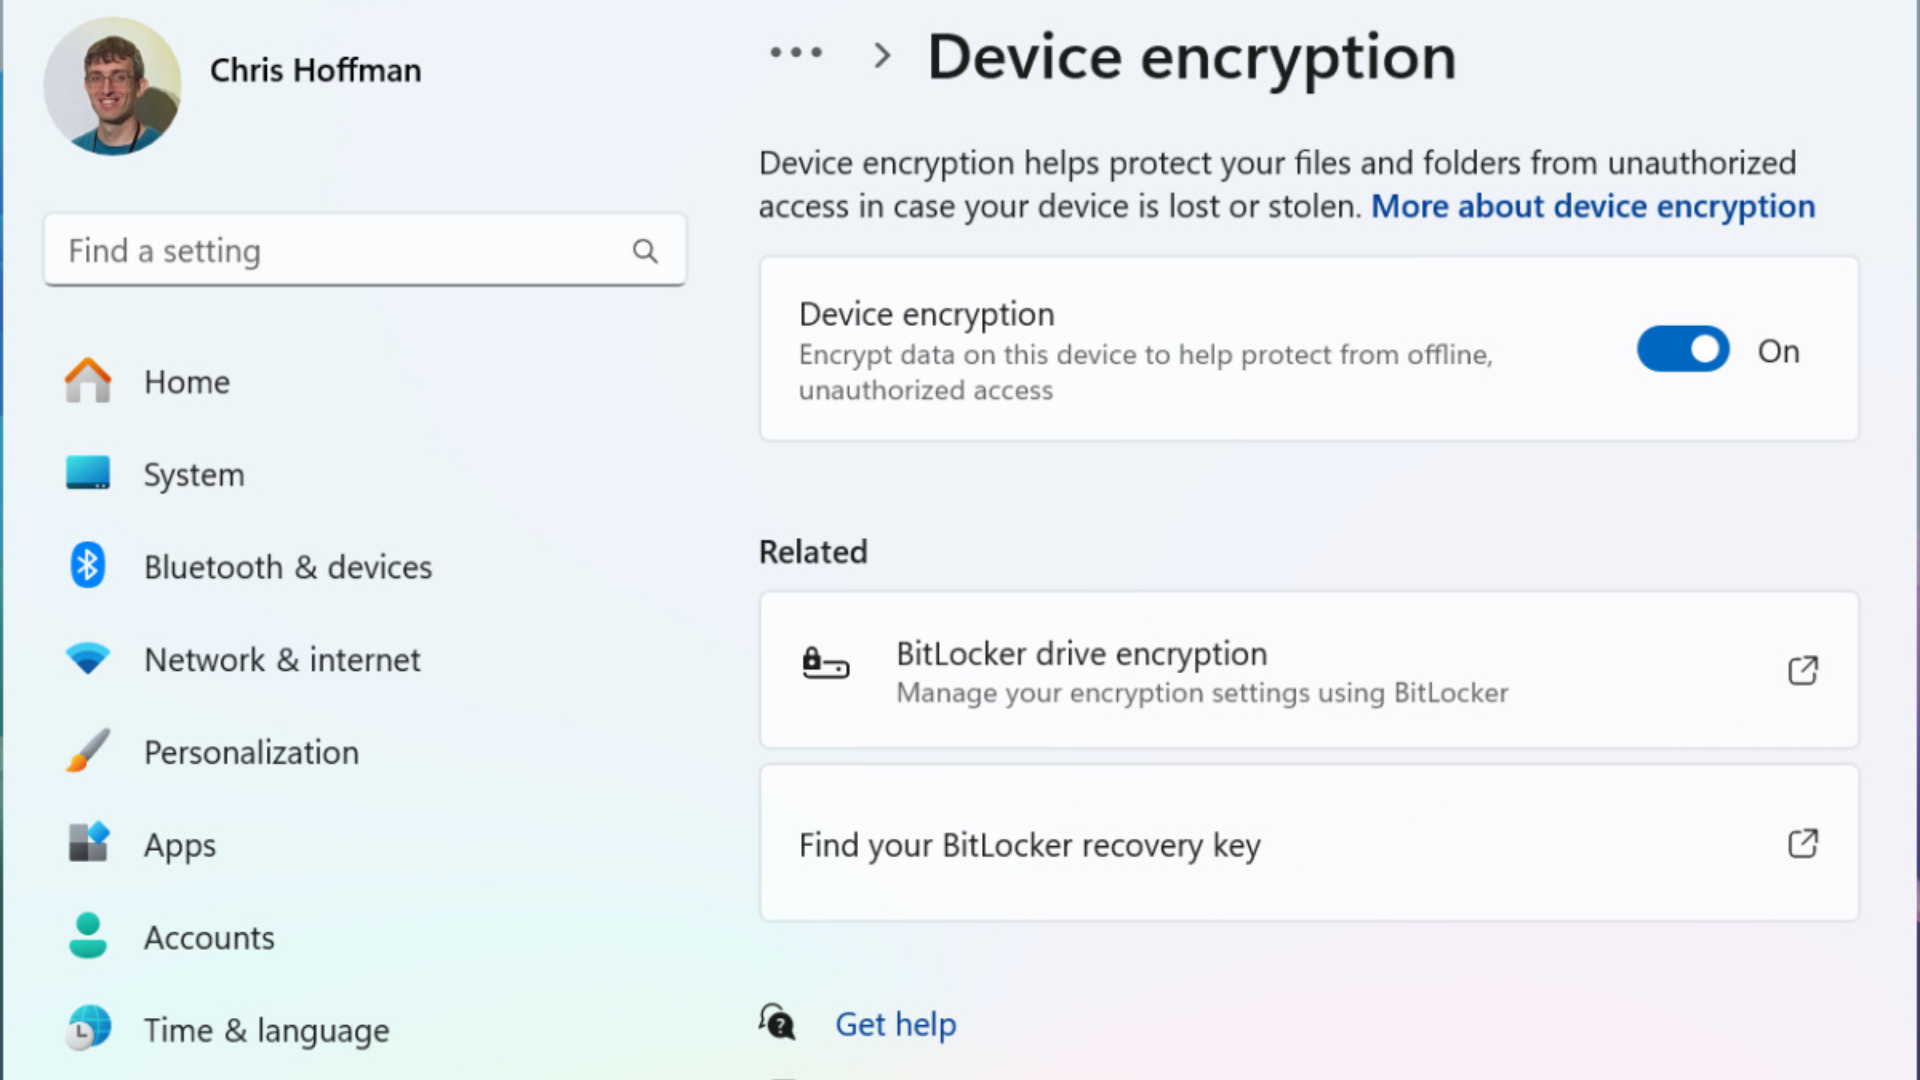Open the Bluetooth & devices page
Image resolution: width=1920 pixels, height=1080 pixels.
pos(288,567)
